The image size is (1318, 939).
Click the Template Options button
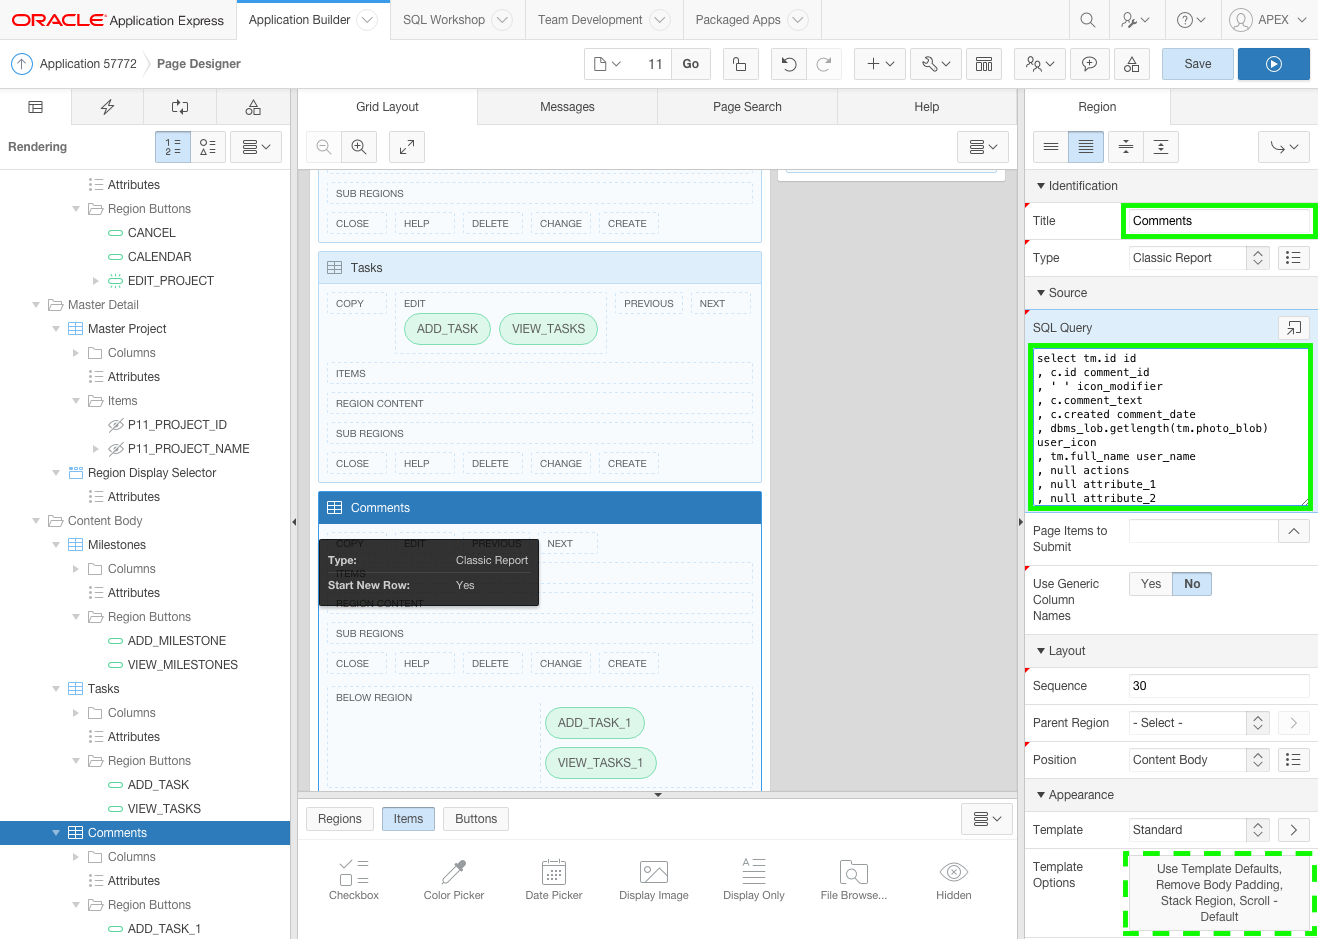[1218, 893]
